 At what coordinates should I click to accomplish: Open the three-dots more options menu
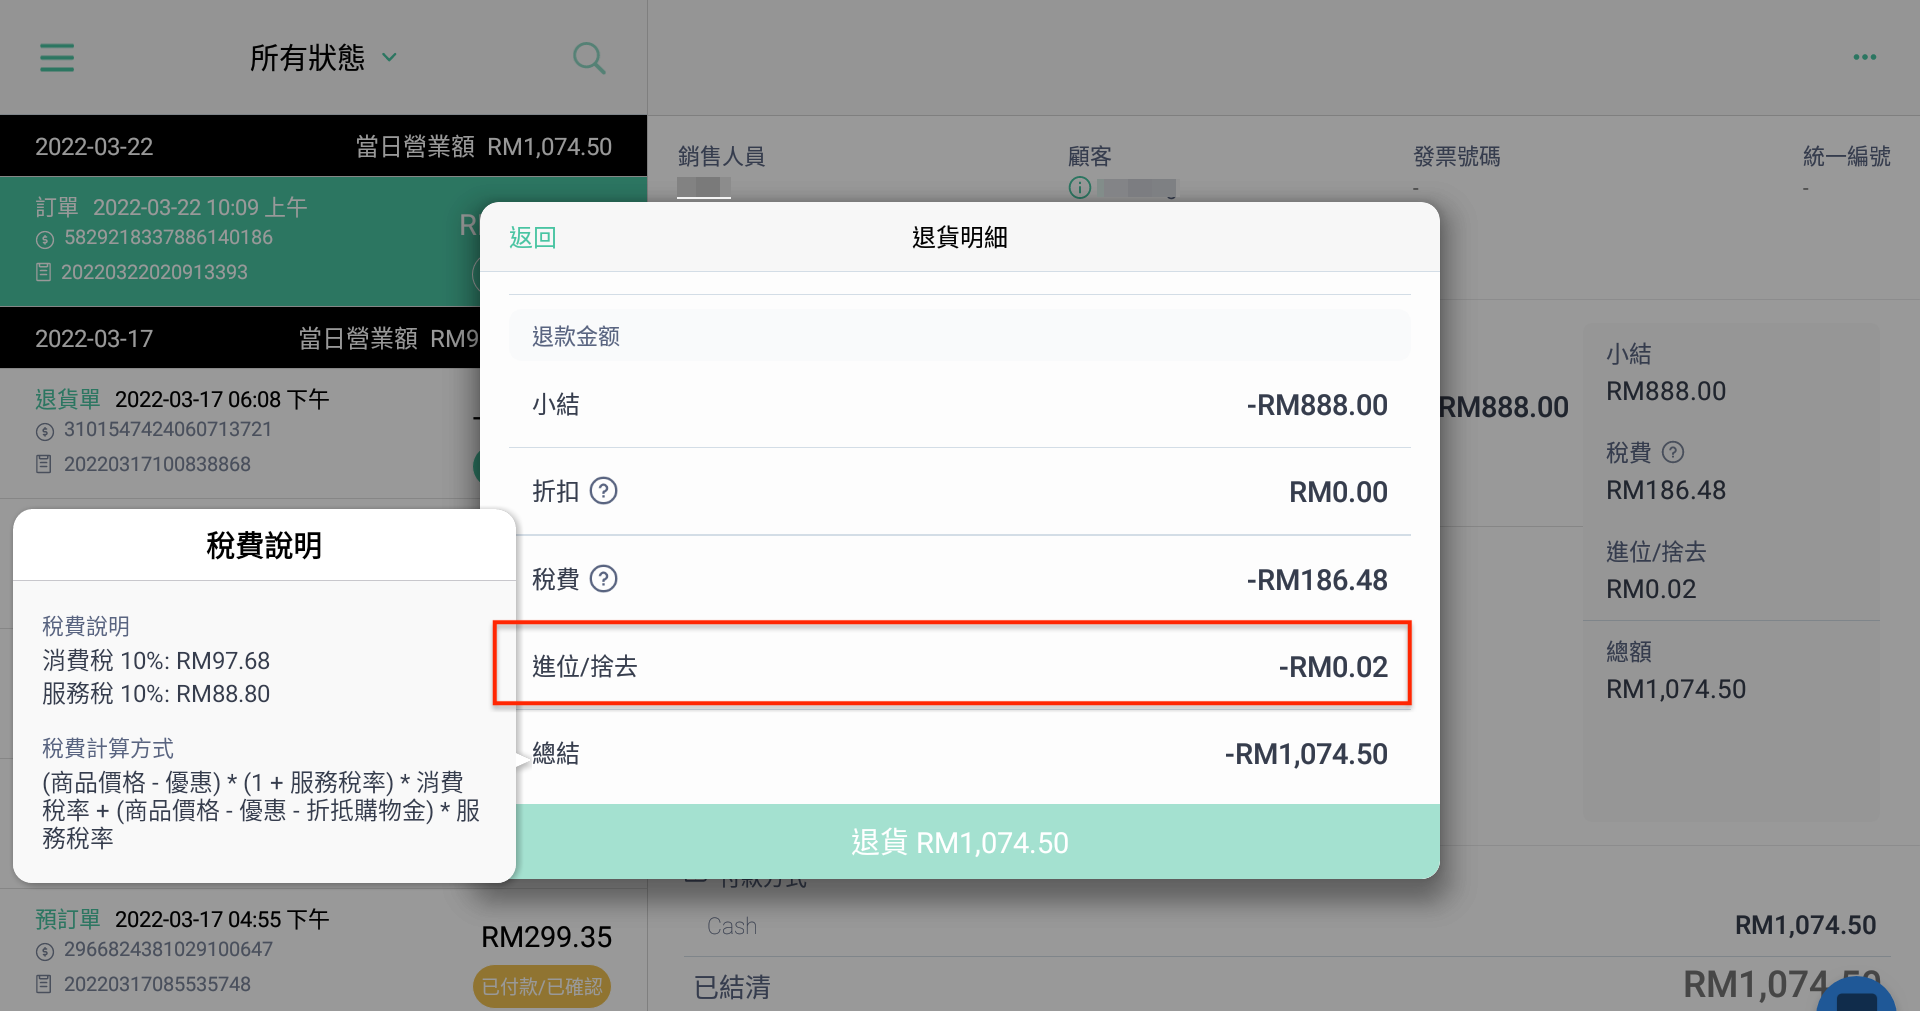[1864, 57]
